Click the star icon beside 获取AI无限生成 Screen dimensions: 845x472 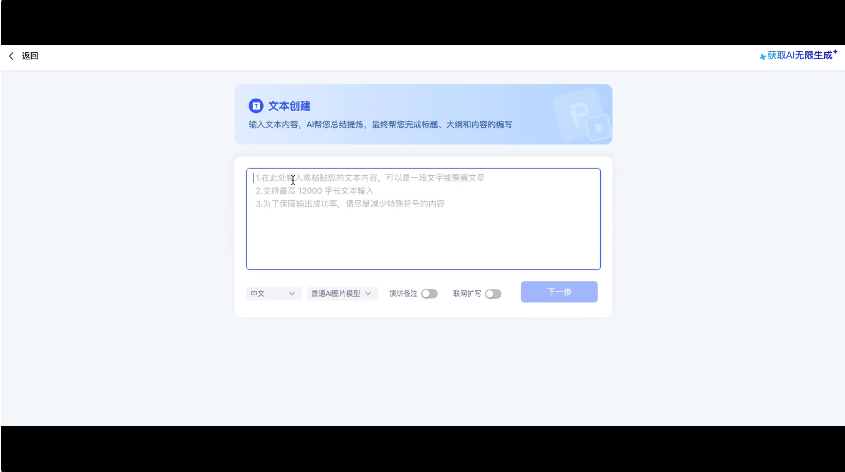(763, 57)
